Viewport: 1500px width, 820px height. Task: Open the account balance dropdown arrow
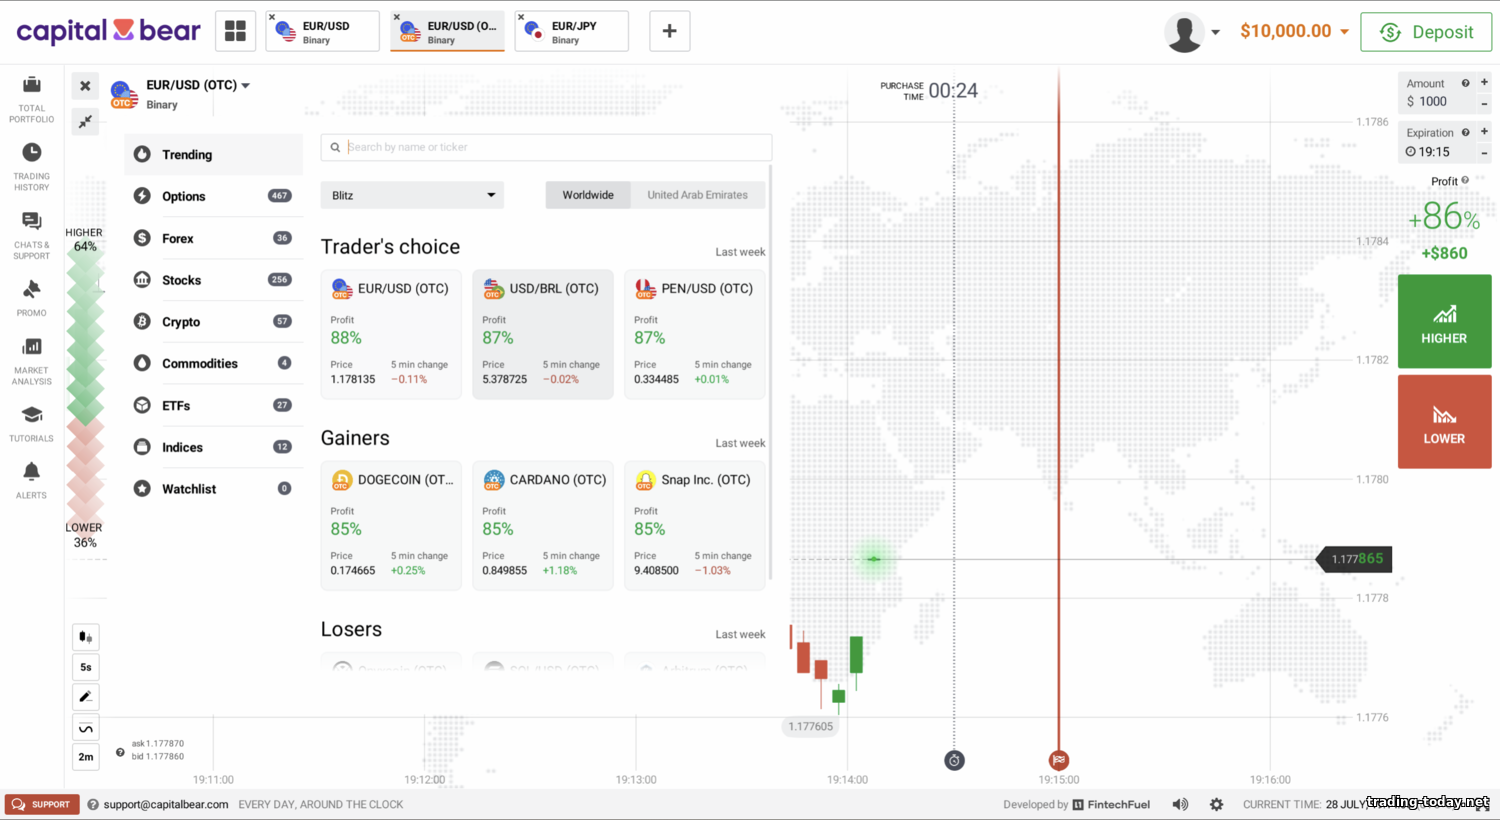(1344, 32)
